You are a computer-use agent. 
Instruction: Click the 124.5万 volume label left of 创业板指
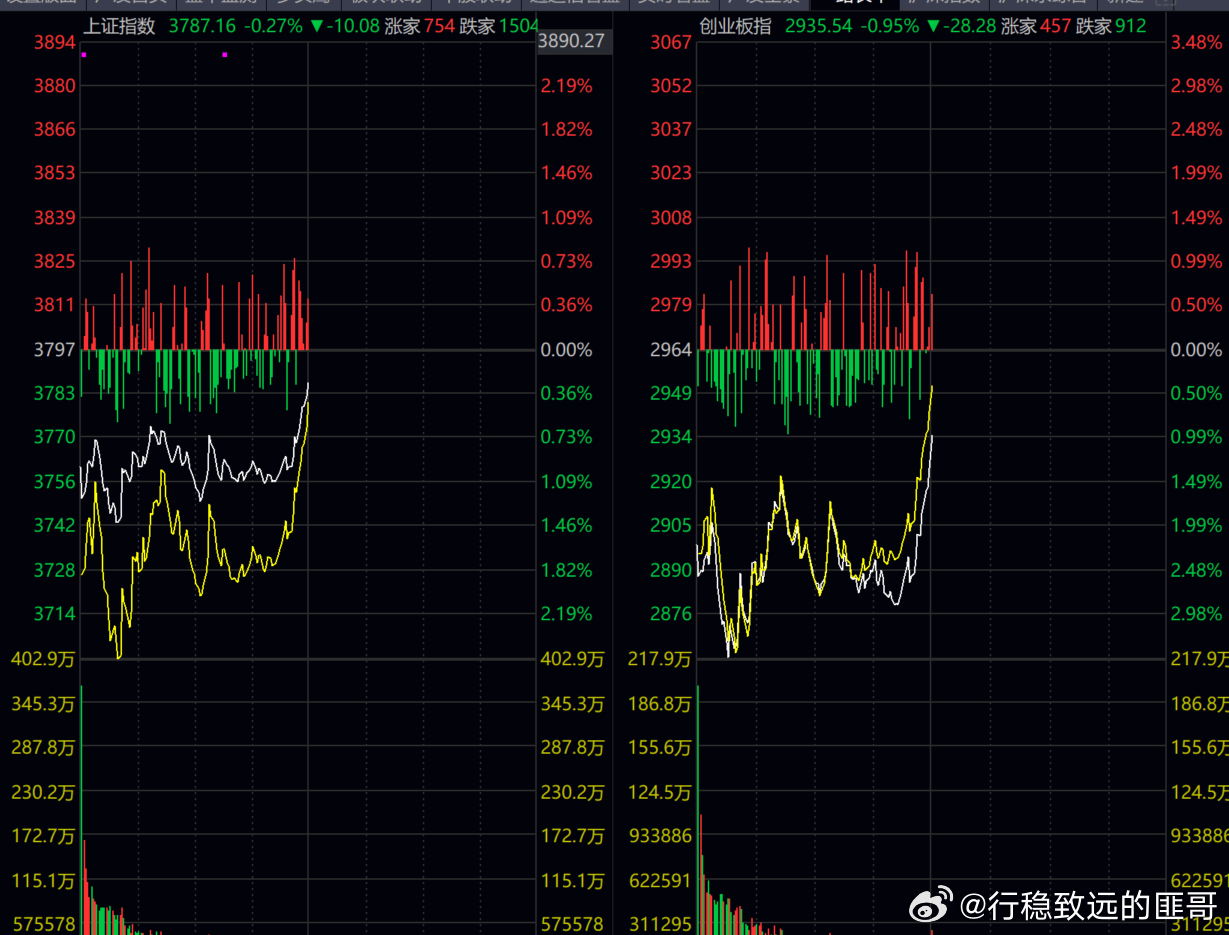click(660, 793)
